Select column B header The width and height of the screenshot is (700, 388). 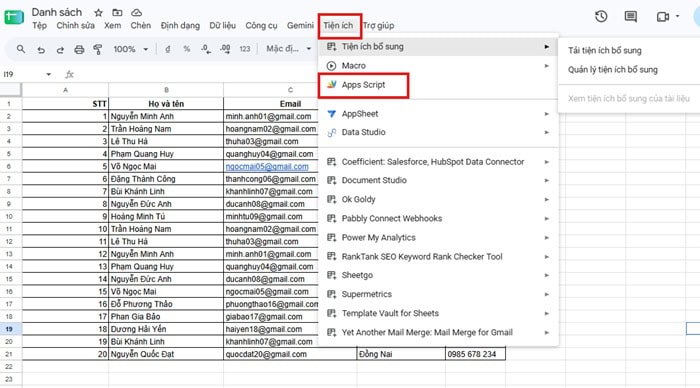(x=166, y=90)
